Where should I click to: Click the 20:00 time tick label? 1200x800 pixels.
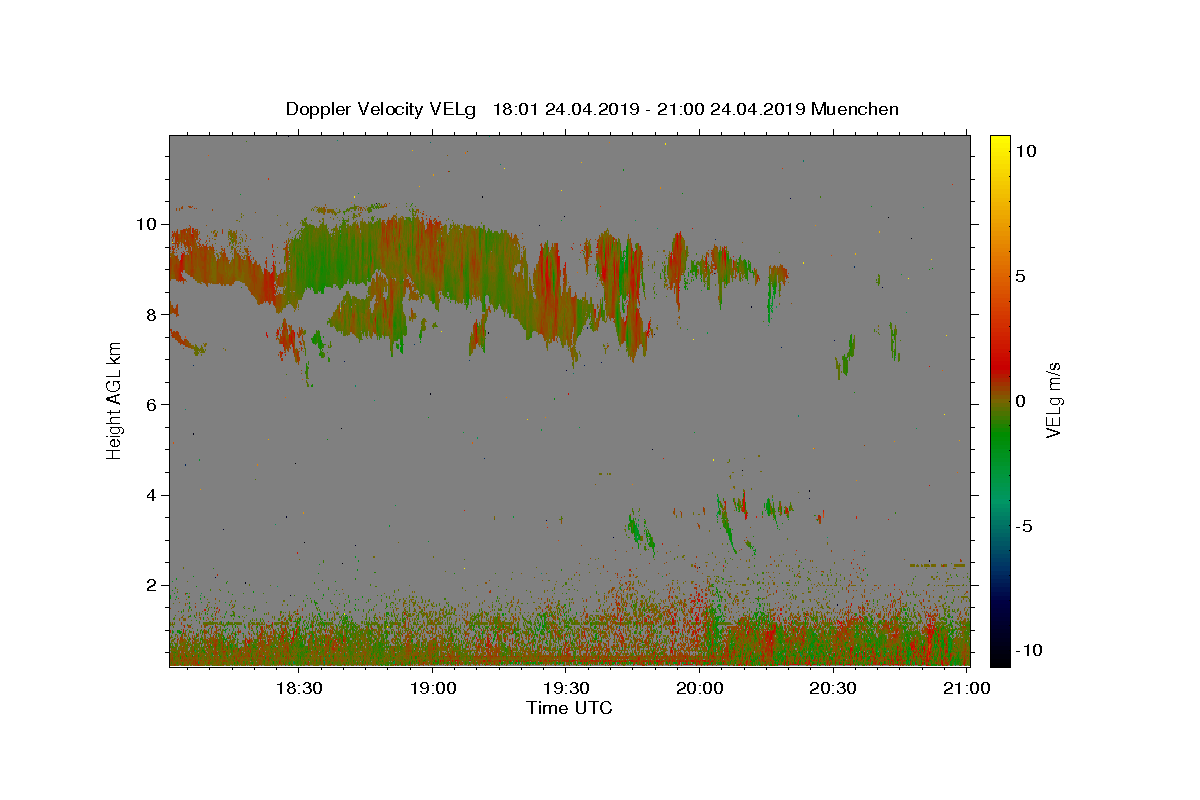click(700, 688)
